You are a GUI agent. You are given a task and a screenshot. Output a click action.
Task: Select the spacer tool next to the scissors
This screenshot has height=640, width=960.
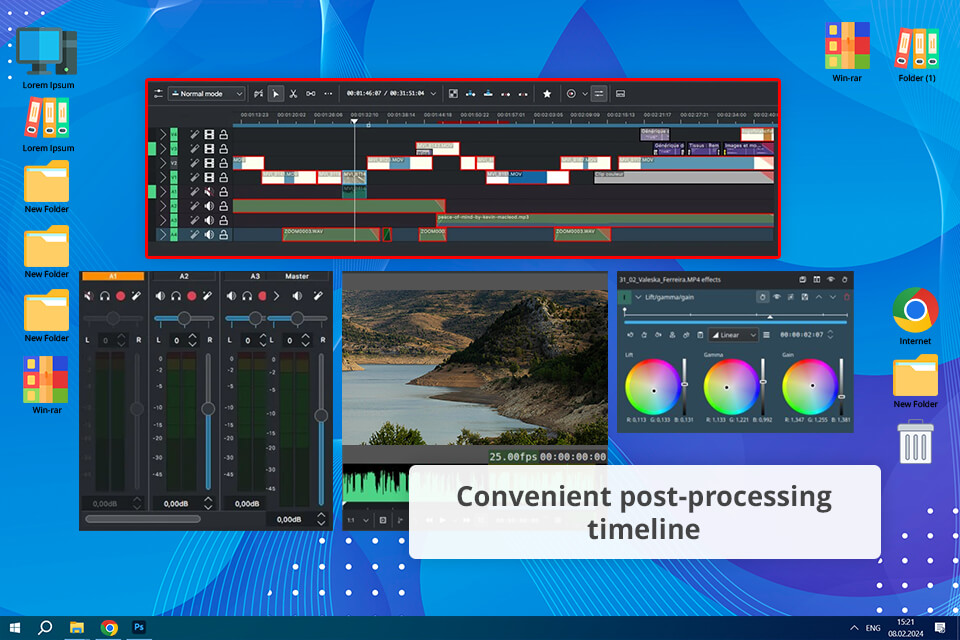coord(311,94)
